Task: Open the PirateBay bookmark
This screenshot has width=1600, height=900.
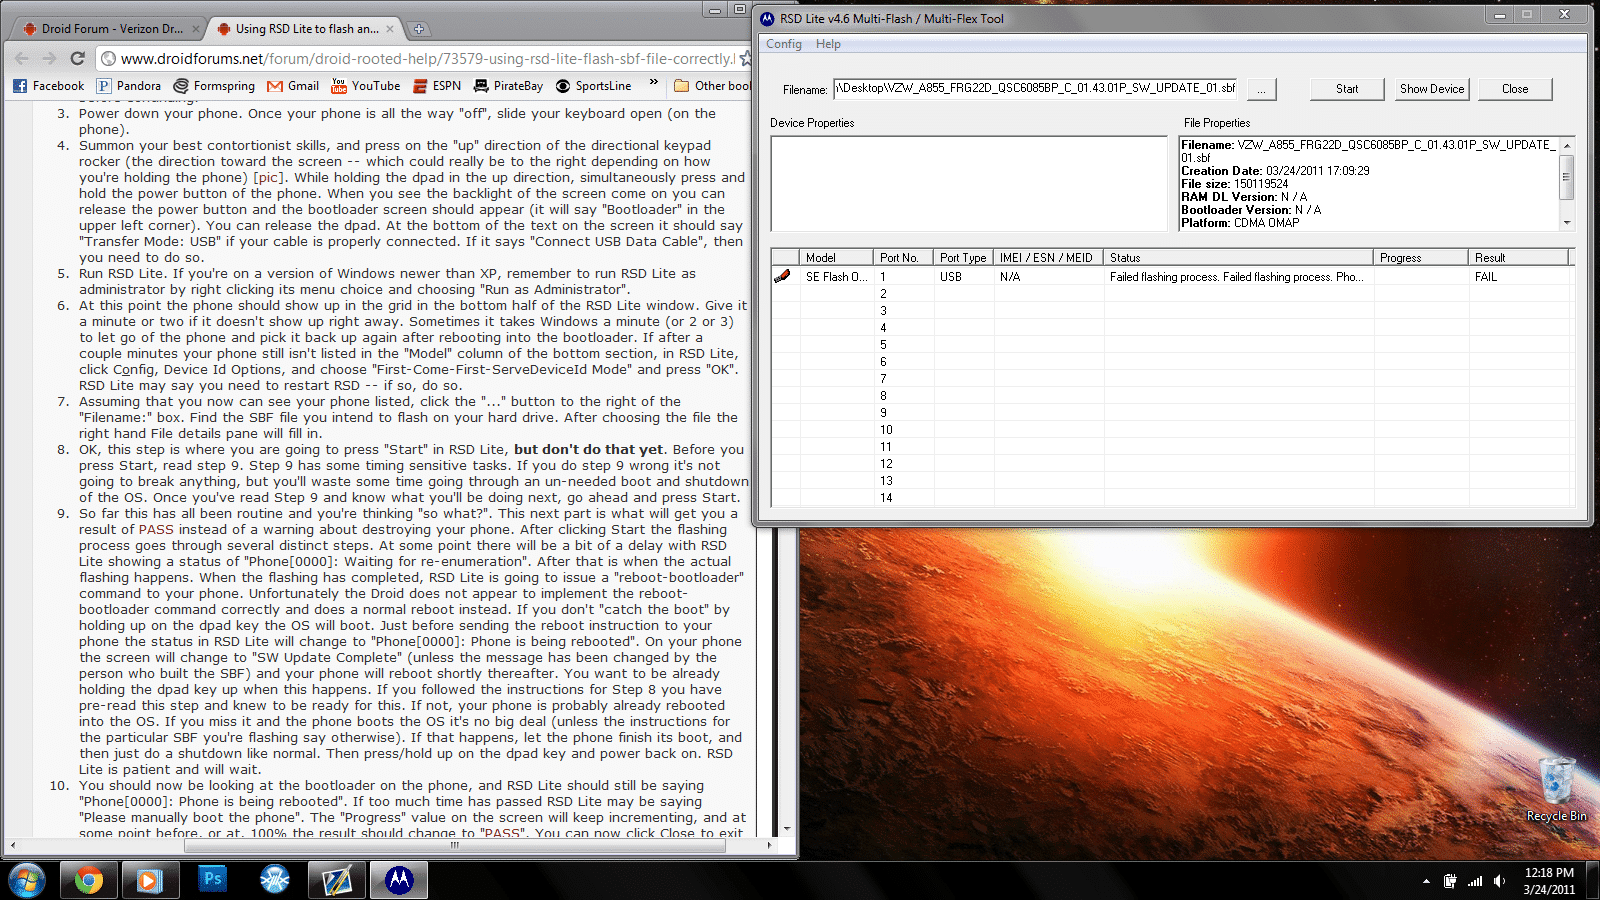Action: [508, 86]
